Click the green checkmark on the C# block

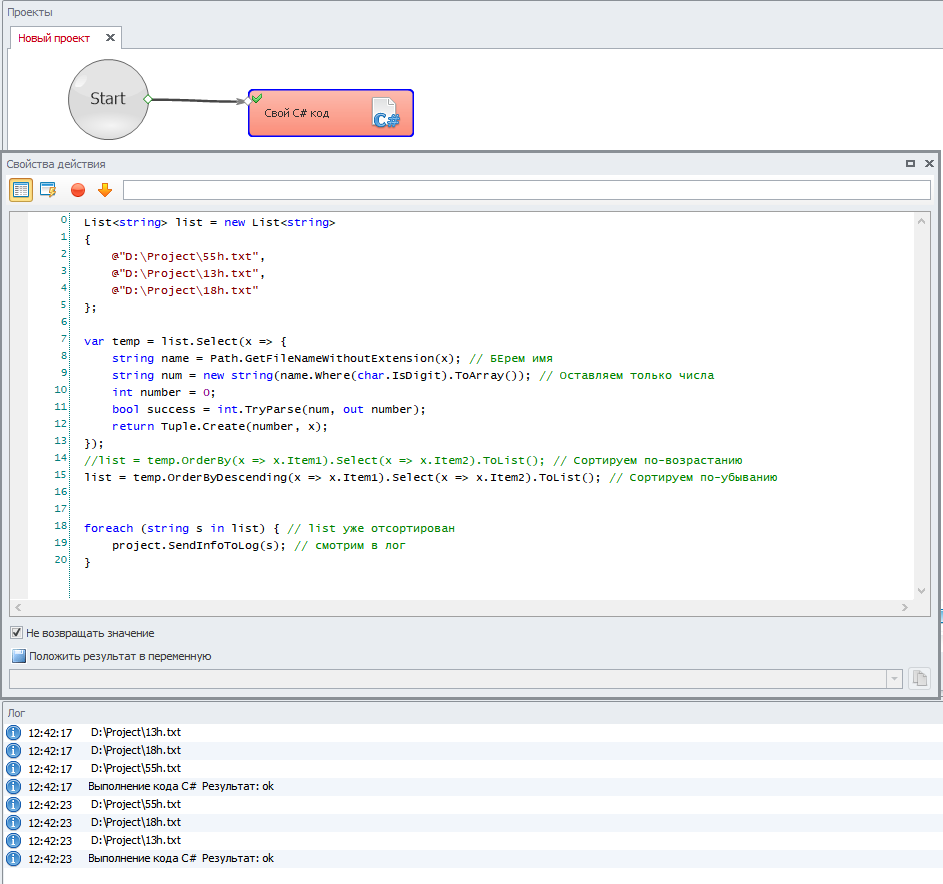click(x=256, y=97)
